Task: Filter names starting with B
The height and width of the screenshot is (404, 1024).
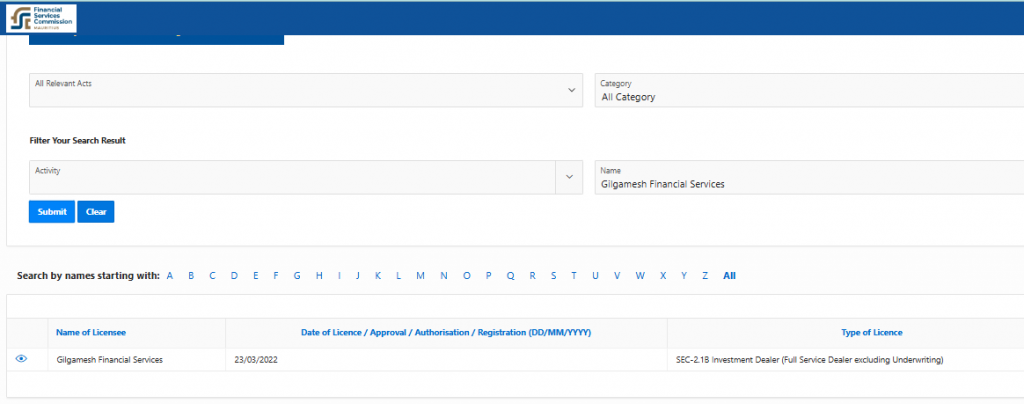Action: click(x=191, y=275)
